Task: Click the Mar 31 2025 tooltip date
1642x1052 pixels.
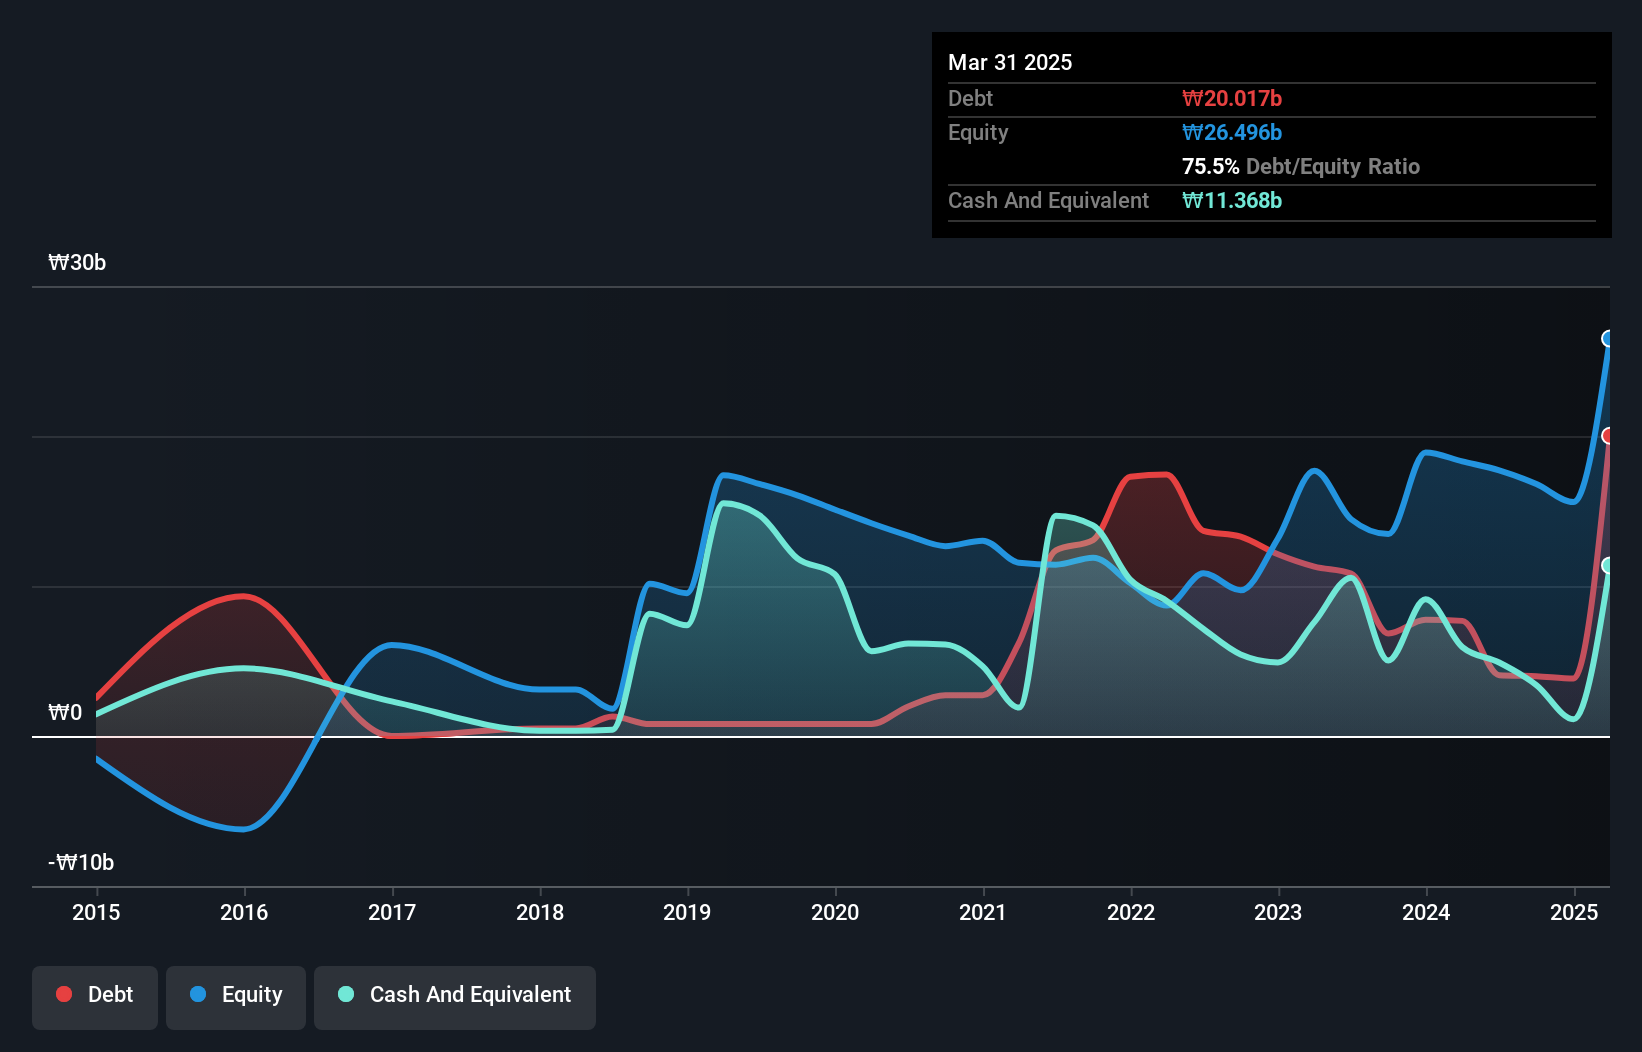Action: [1010, 62]
